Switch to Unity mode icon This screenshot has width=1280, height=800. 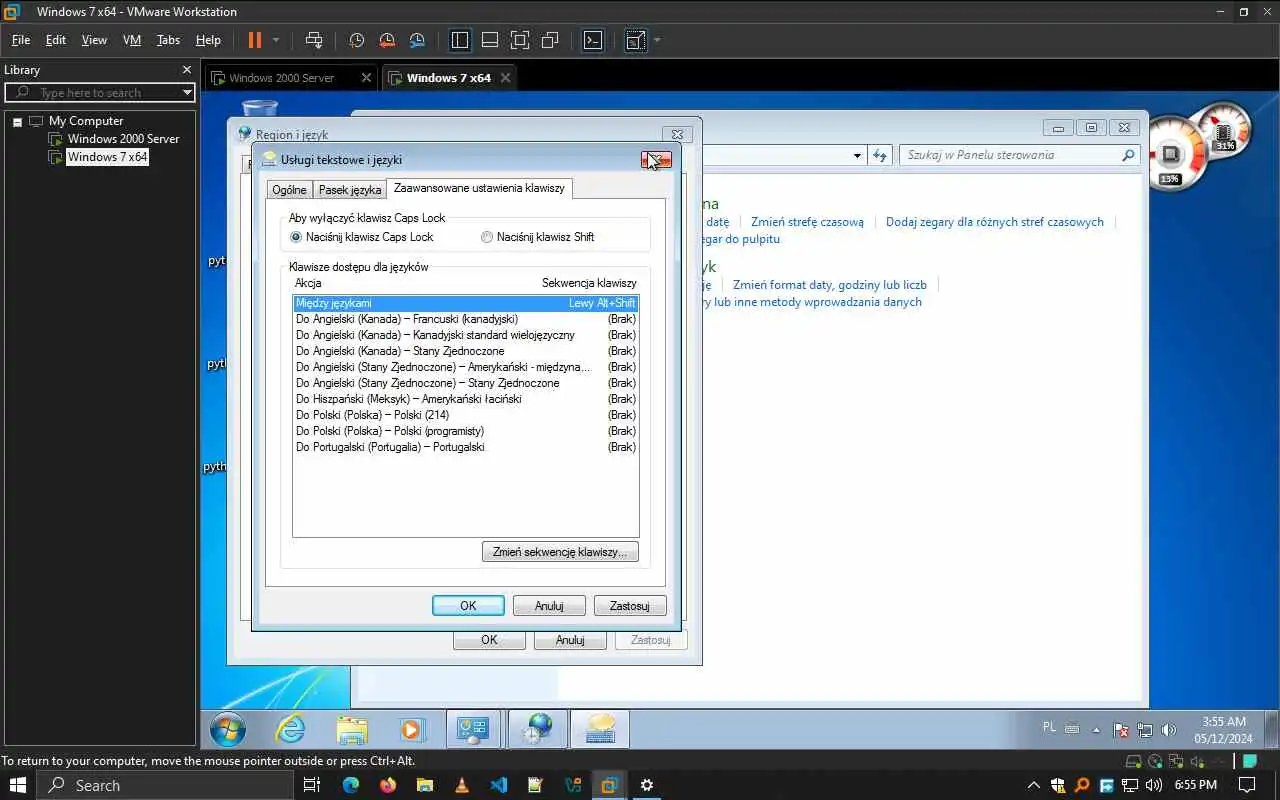pyautogui.click(x=550, y=40)
